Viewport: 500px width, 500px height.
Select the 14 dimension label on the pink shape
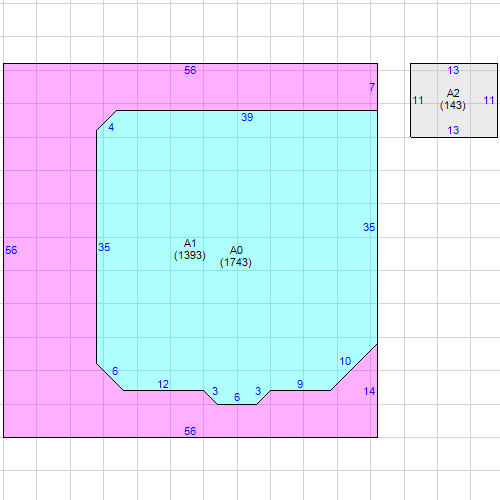point(369,391)
